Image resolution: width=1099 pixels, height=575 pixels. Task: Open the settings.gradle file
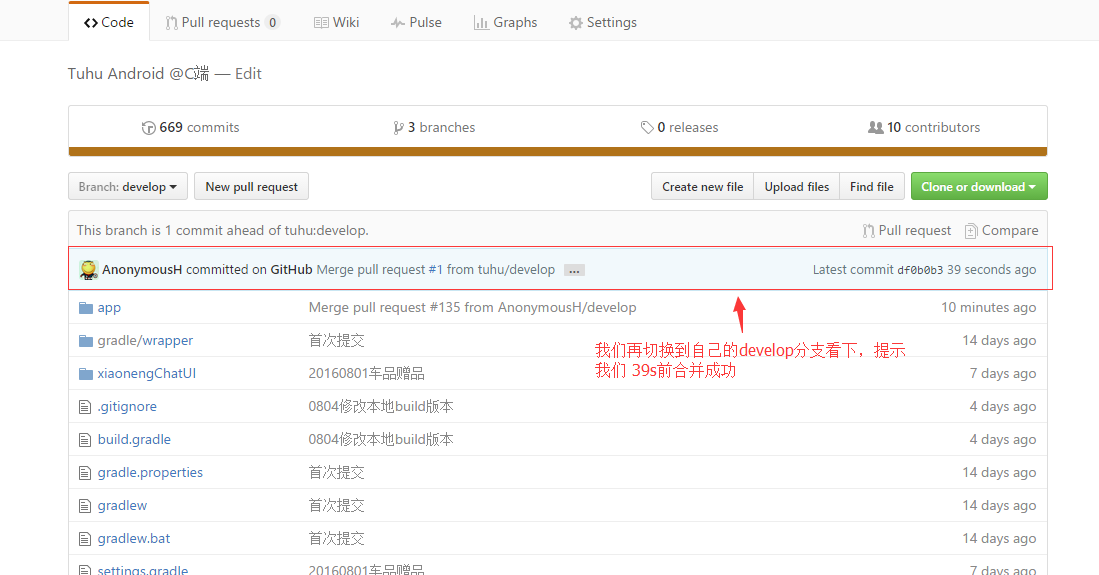click(x=142, y=569)
